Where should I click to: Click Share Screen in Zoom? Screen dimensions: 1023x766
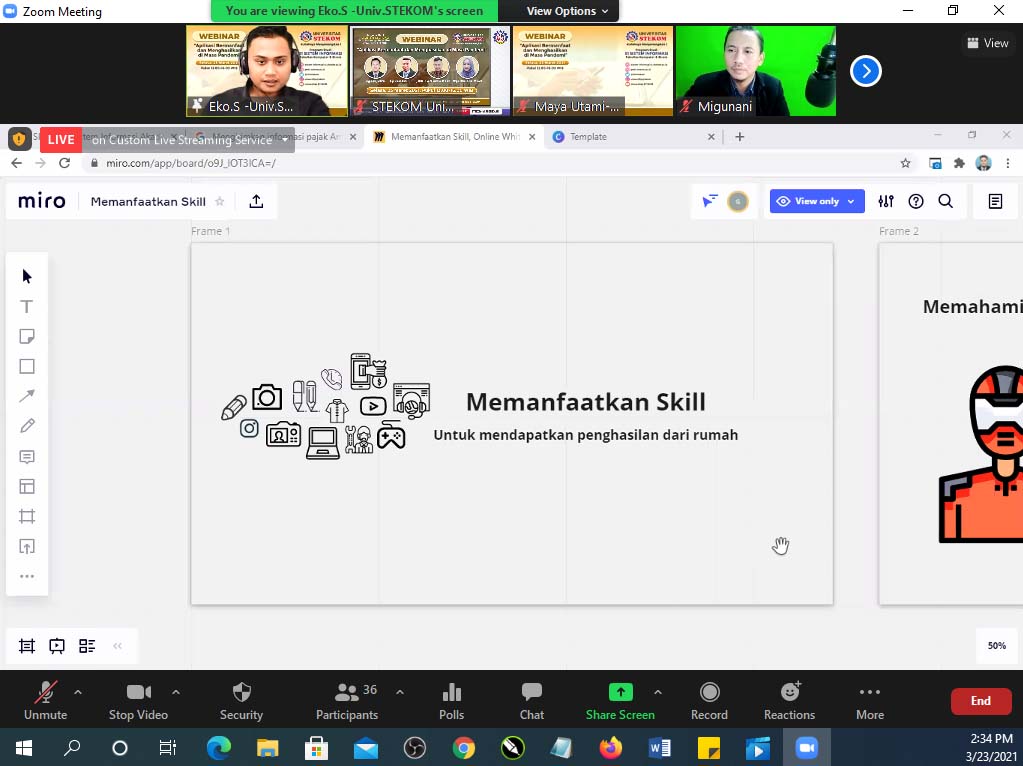(x=620, y=700)
